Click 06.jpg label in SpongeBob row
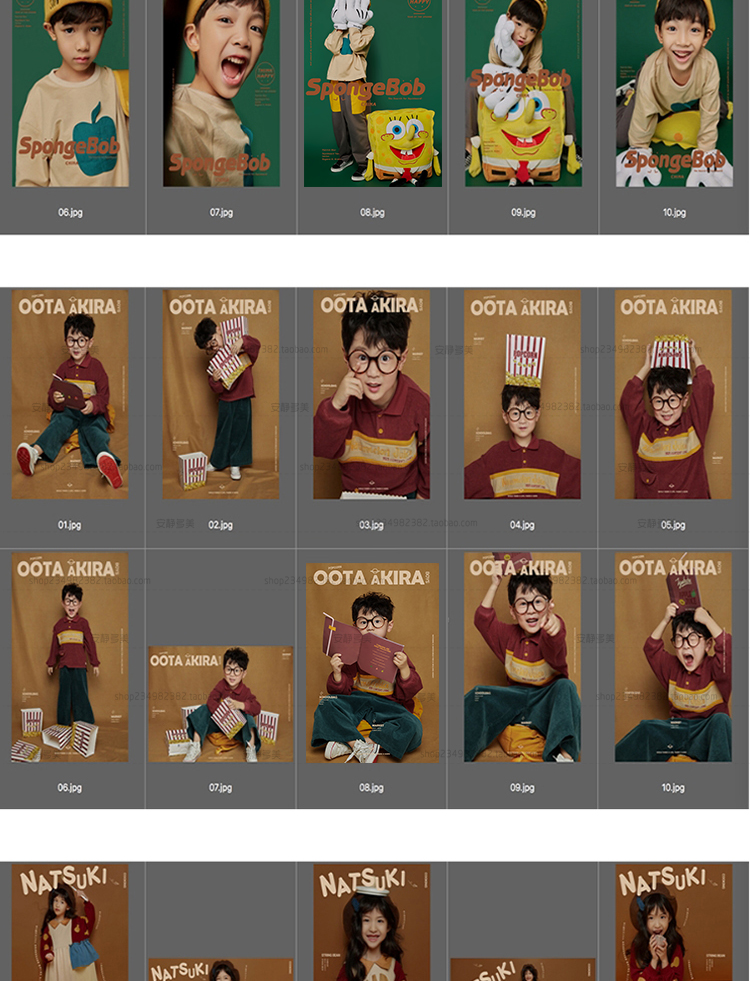The image size is (750, 981). (70, 213)
